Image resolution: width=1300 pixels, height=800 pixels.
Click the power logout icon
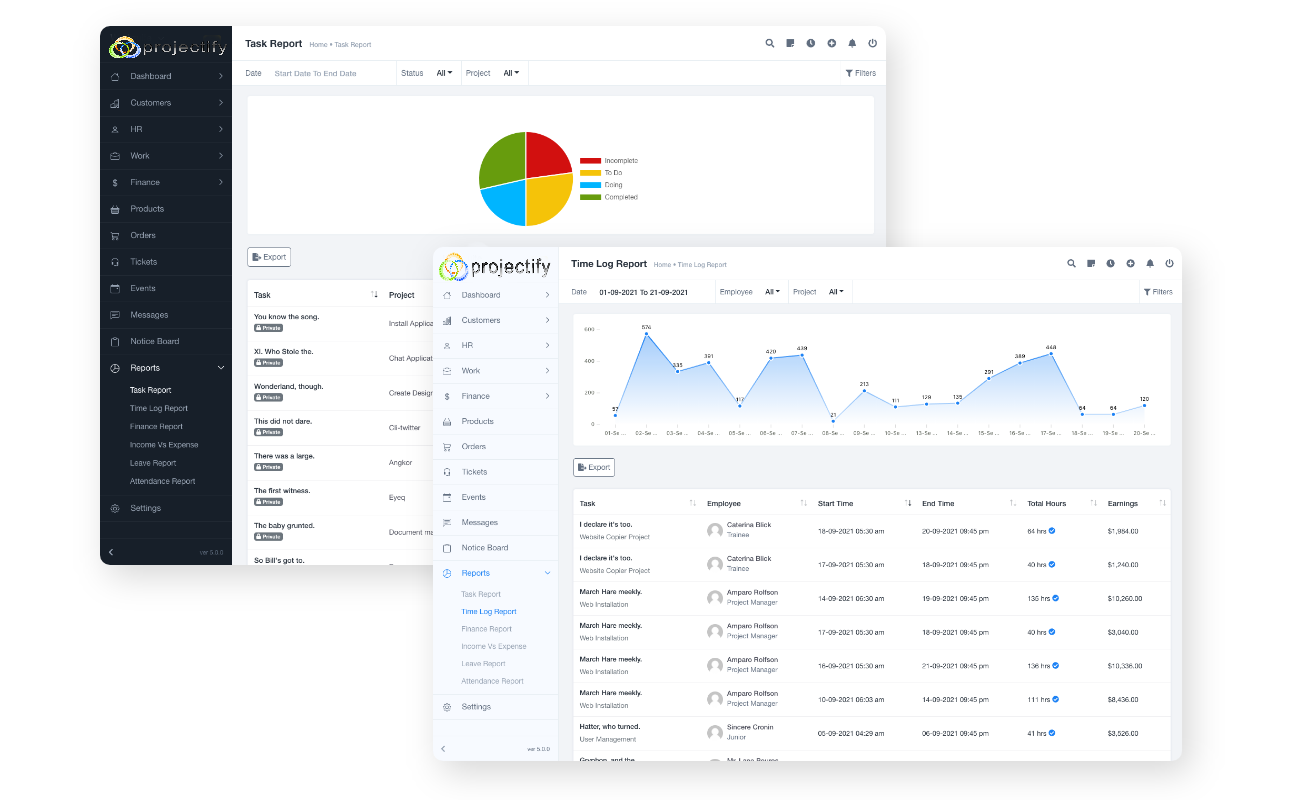[1170, 263]
